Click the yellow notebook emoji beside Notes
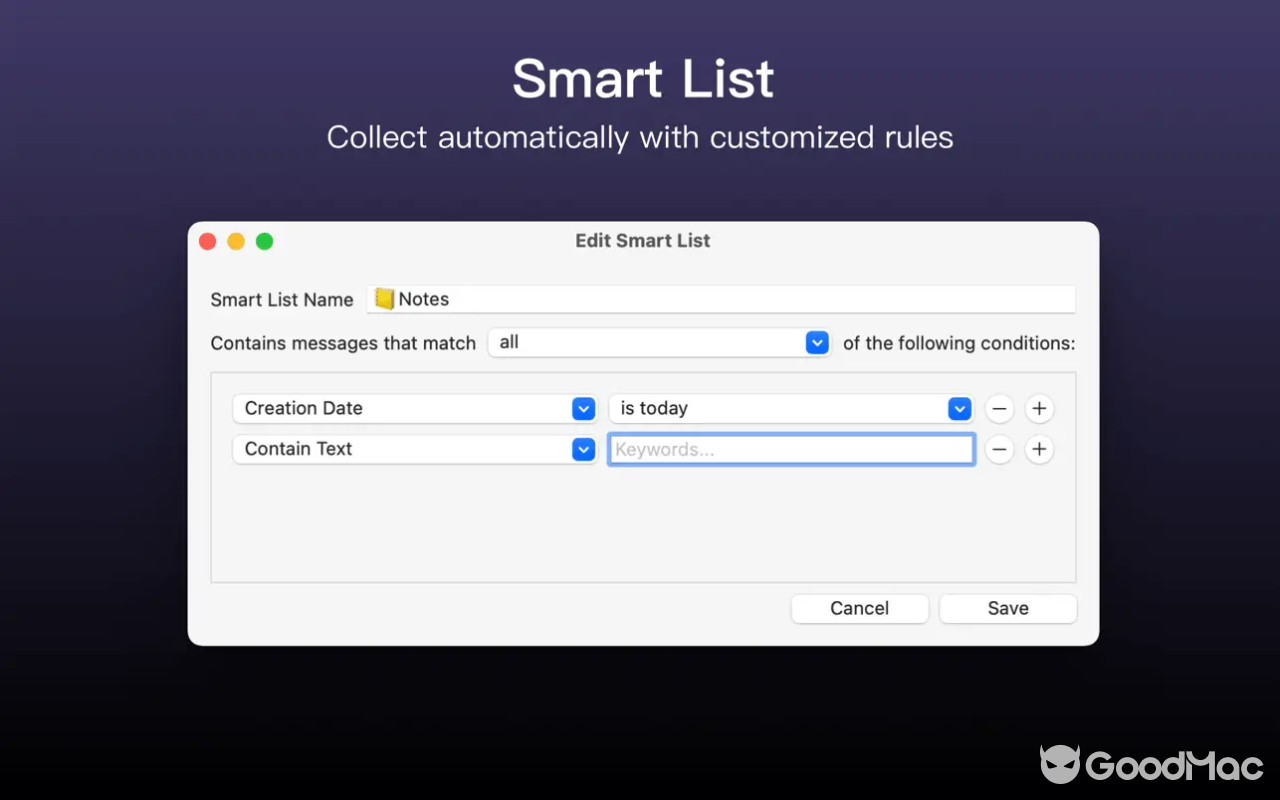Screen dimensions: 1280x800 (x=384, y=299)
